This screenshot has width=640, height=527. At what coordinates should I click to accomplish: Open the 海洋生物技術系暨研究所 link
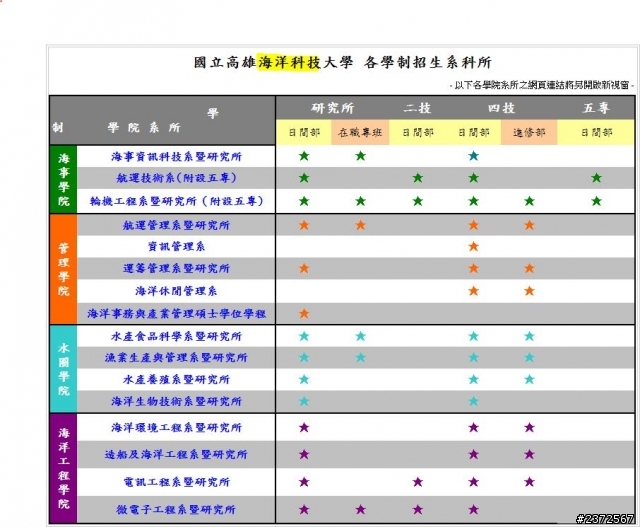click(176, 401)
